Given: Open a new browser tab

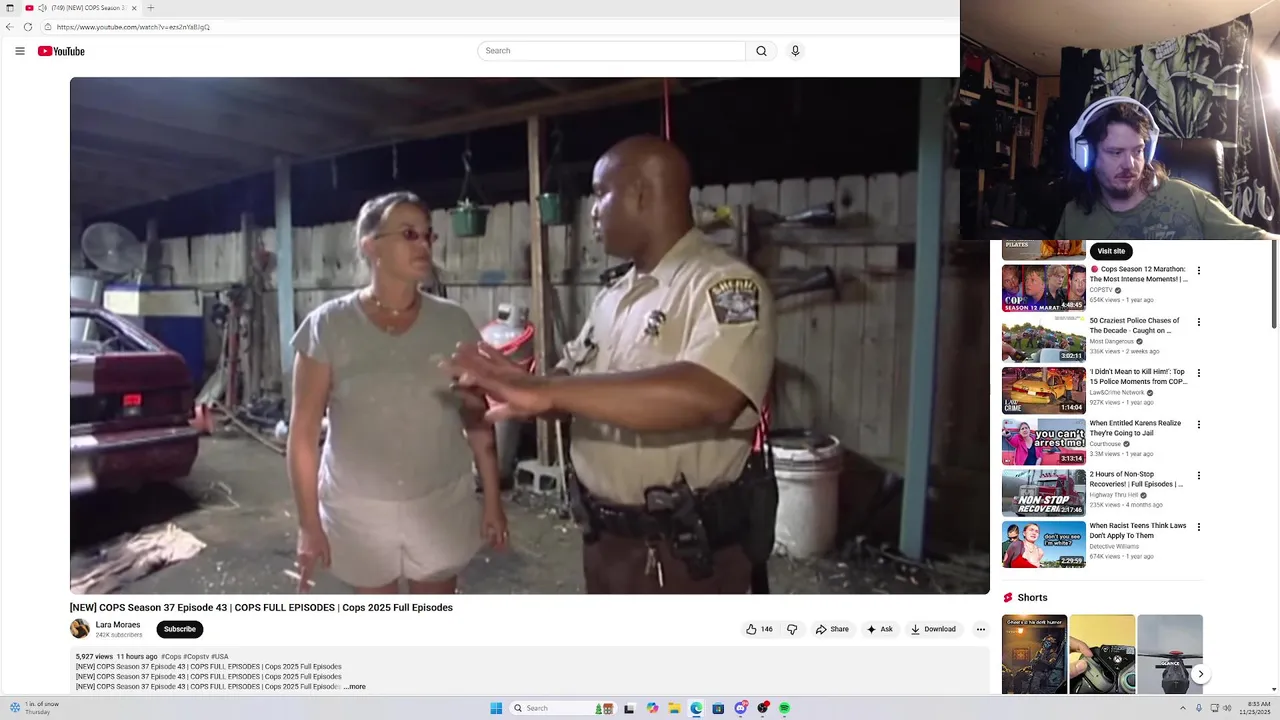Looking at the screenshot, I should click(150, 8).
